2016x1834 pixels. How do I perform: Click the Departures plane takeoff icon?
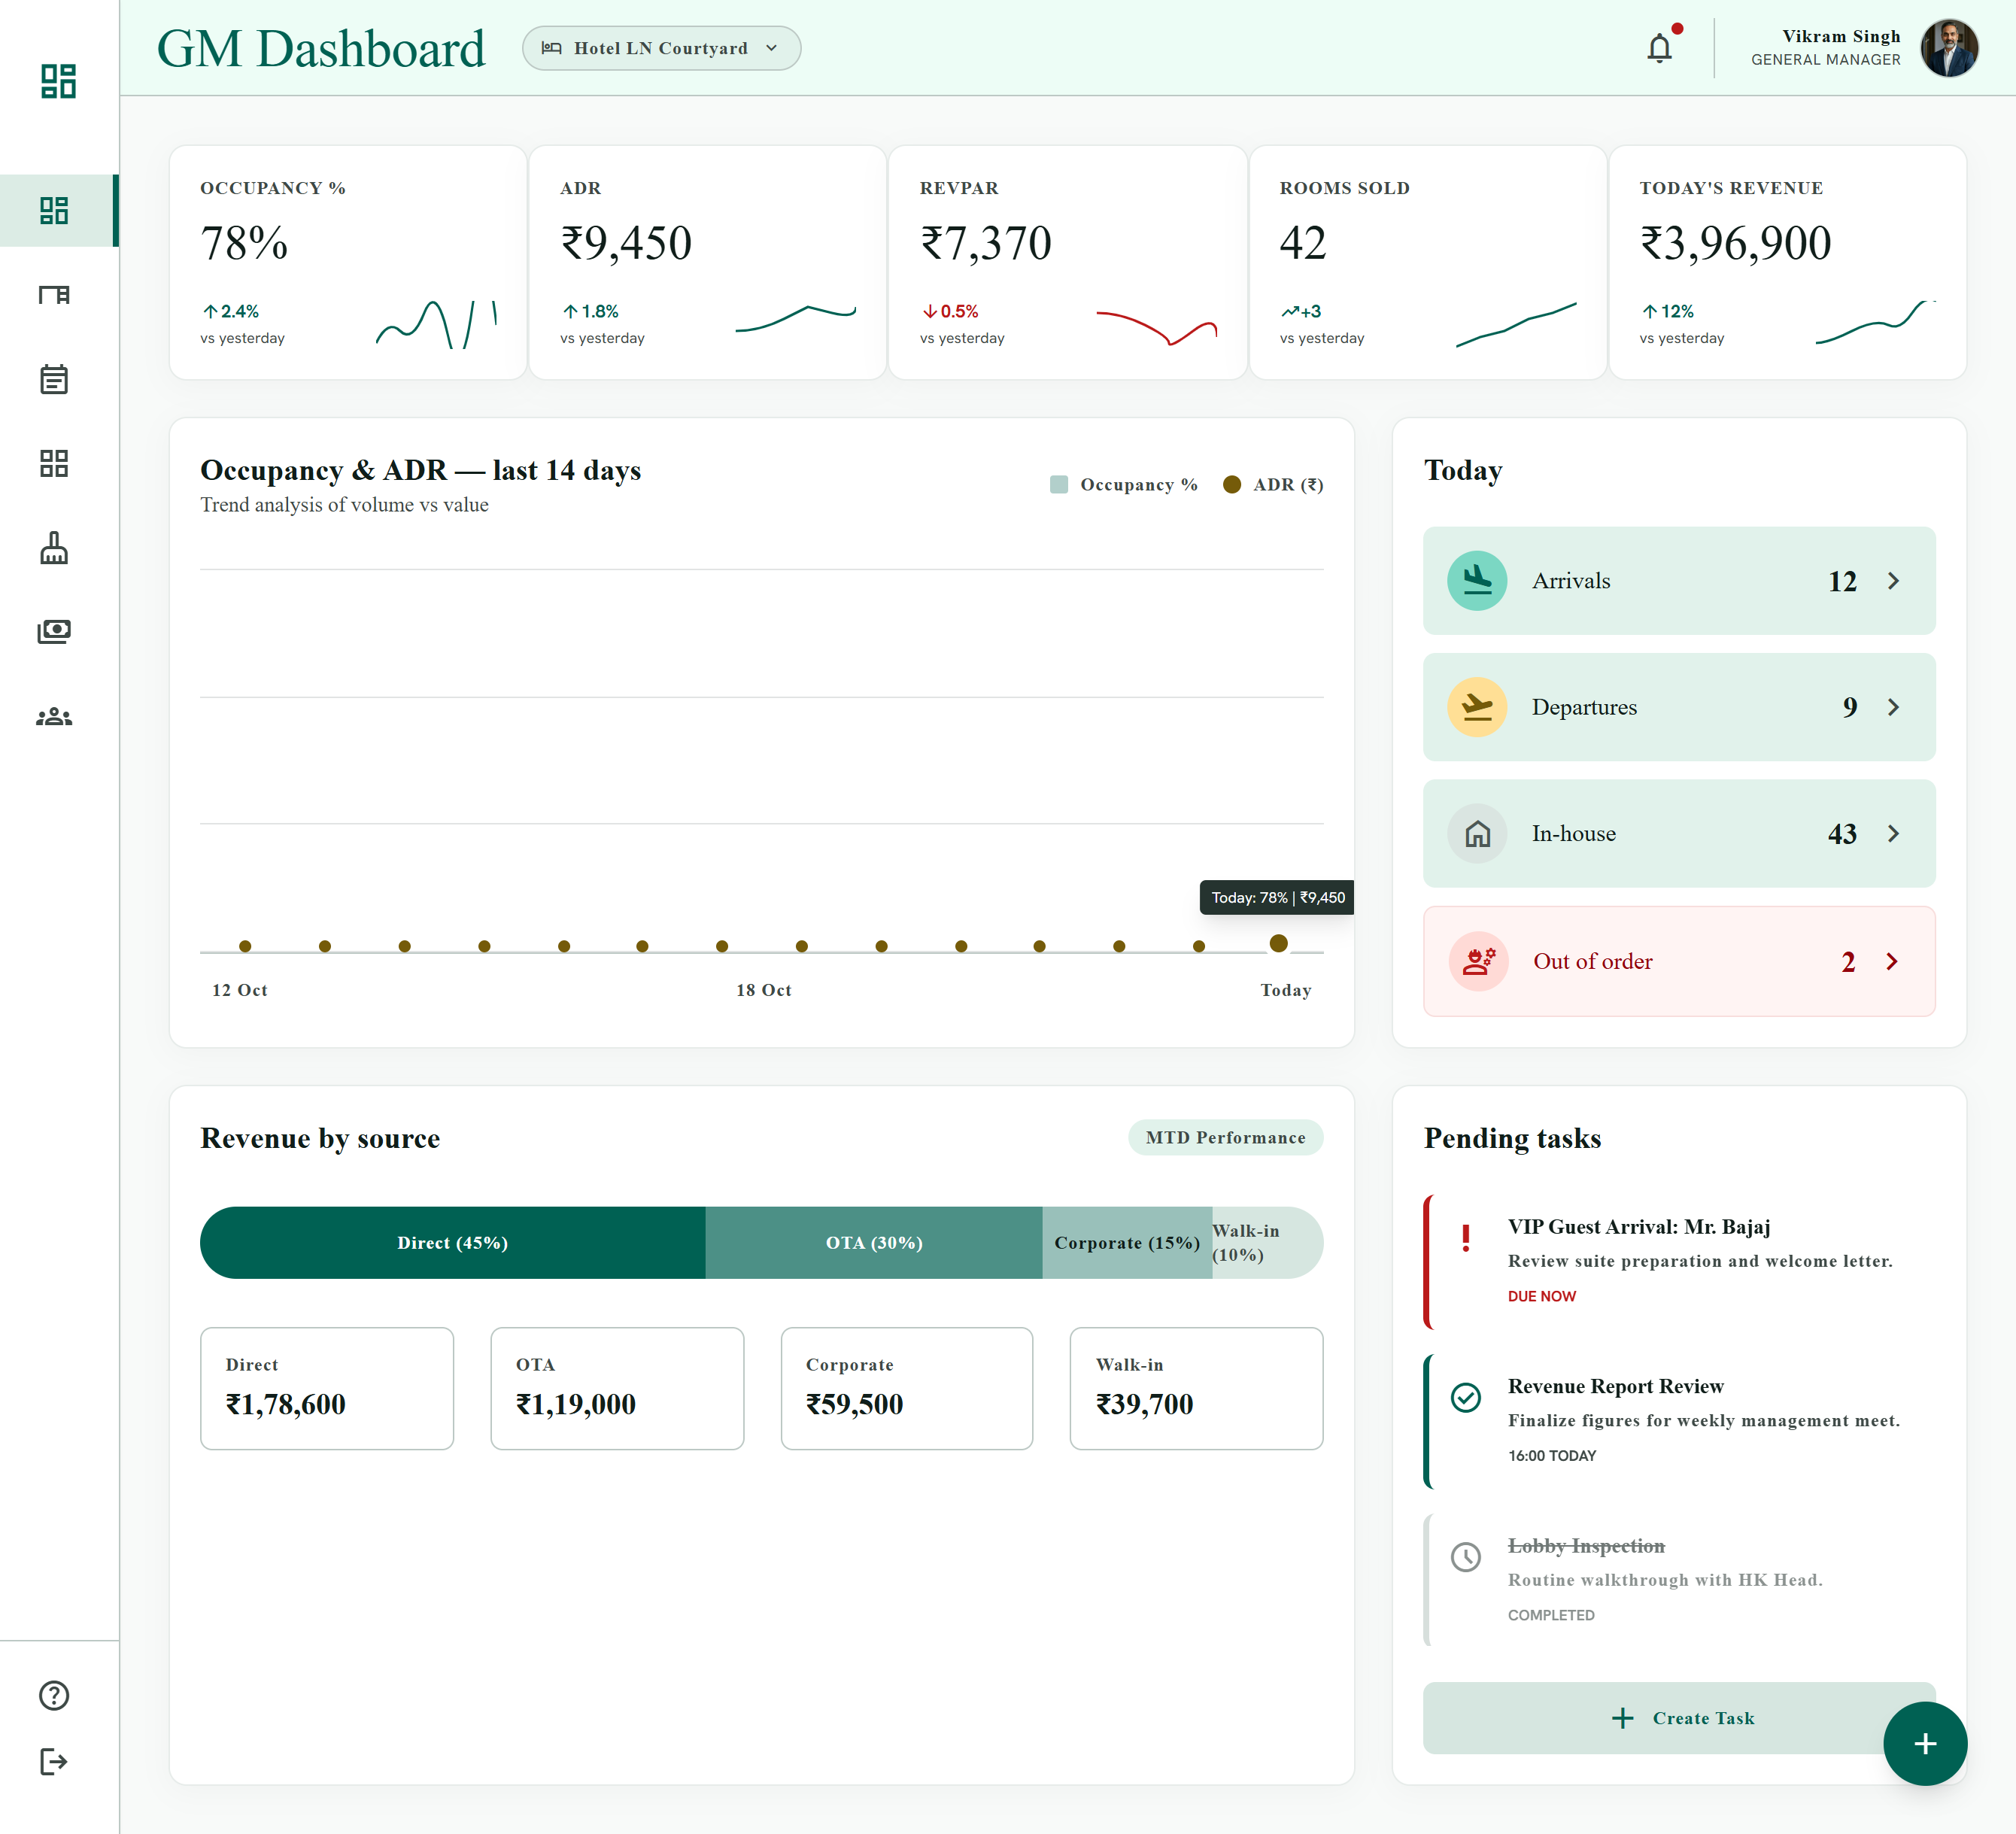(1477, 707)
